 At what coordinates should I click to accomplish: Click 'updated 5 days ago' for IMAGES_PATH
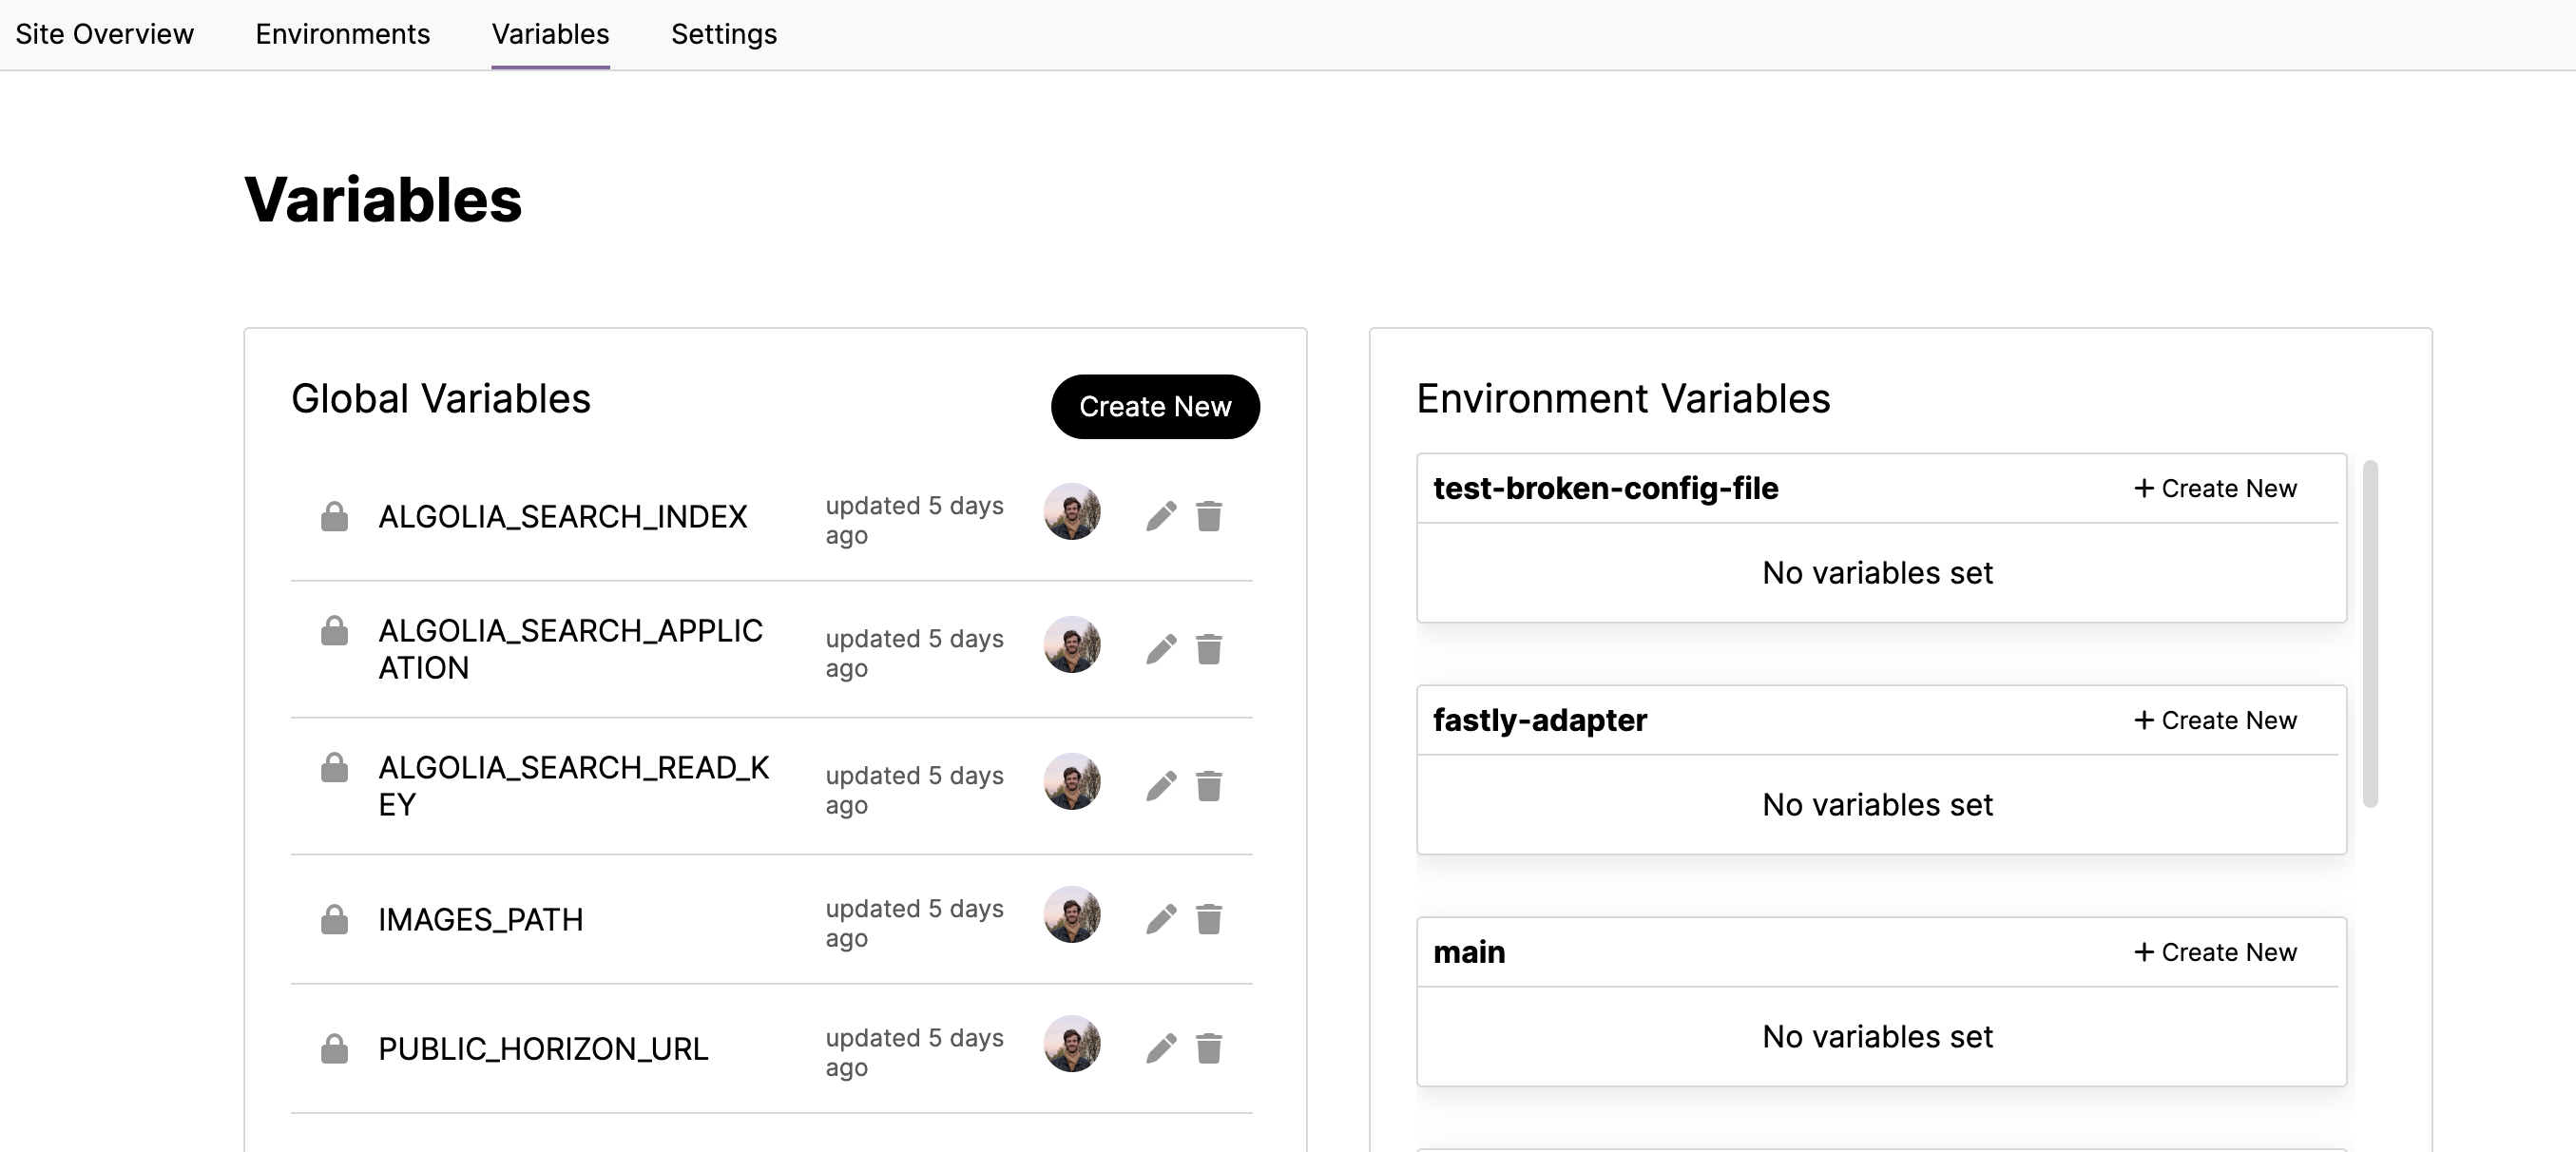915,923
